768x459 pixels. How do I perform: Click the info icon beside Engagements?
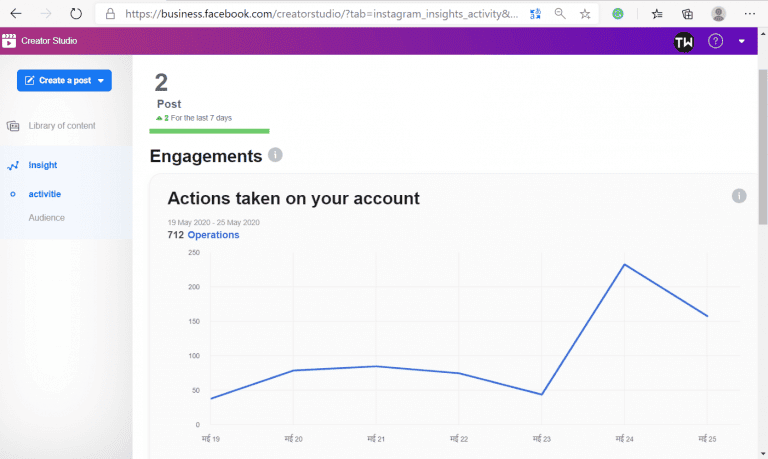276,155
